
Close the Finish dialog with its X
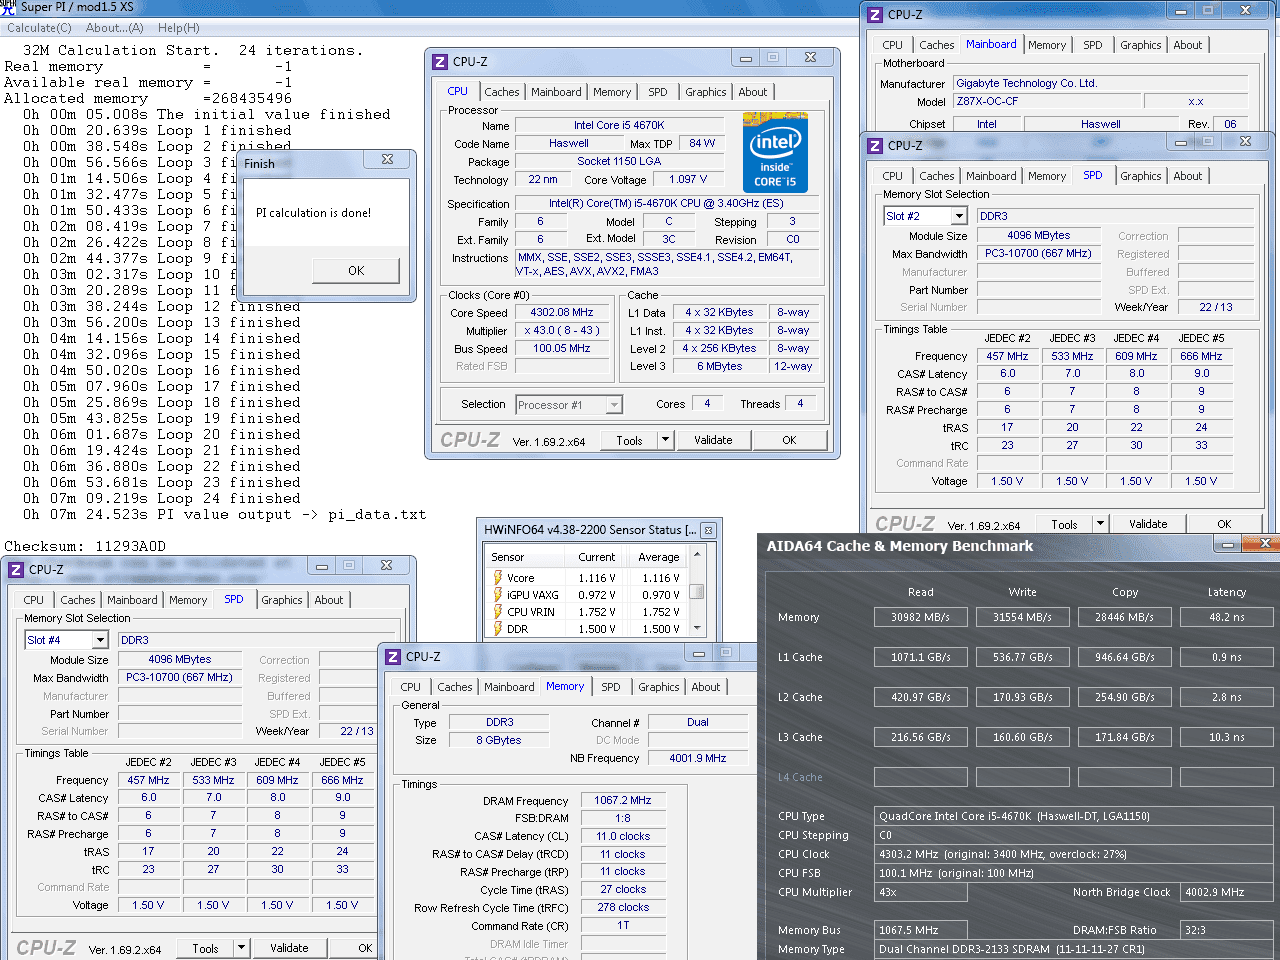click(x=387, y=160)
